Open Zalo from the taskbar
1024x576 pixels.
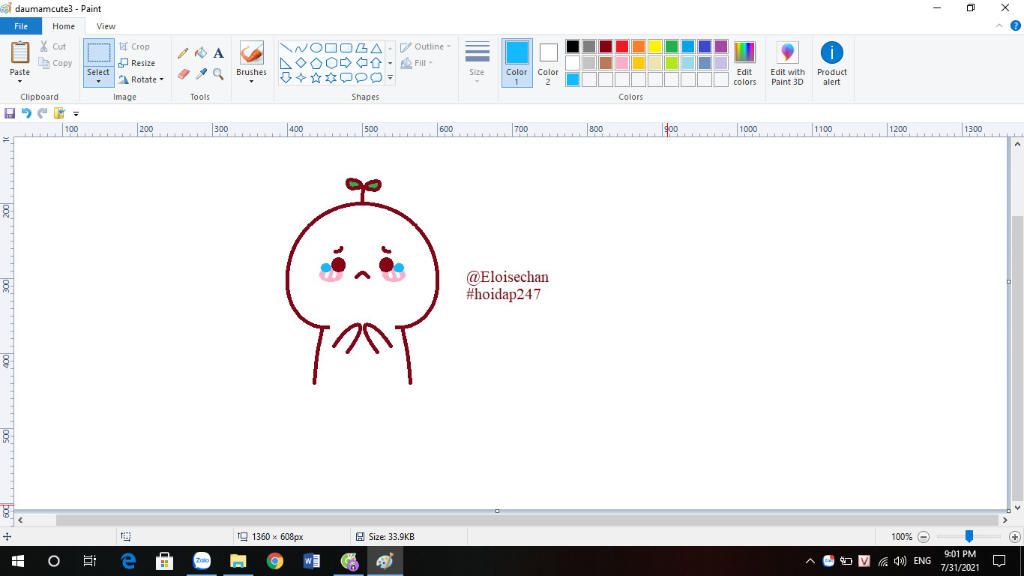[202, 561]
